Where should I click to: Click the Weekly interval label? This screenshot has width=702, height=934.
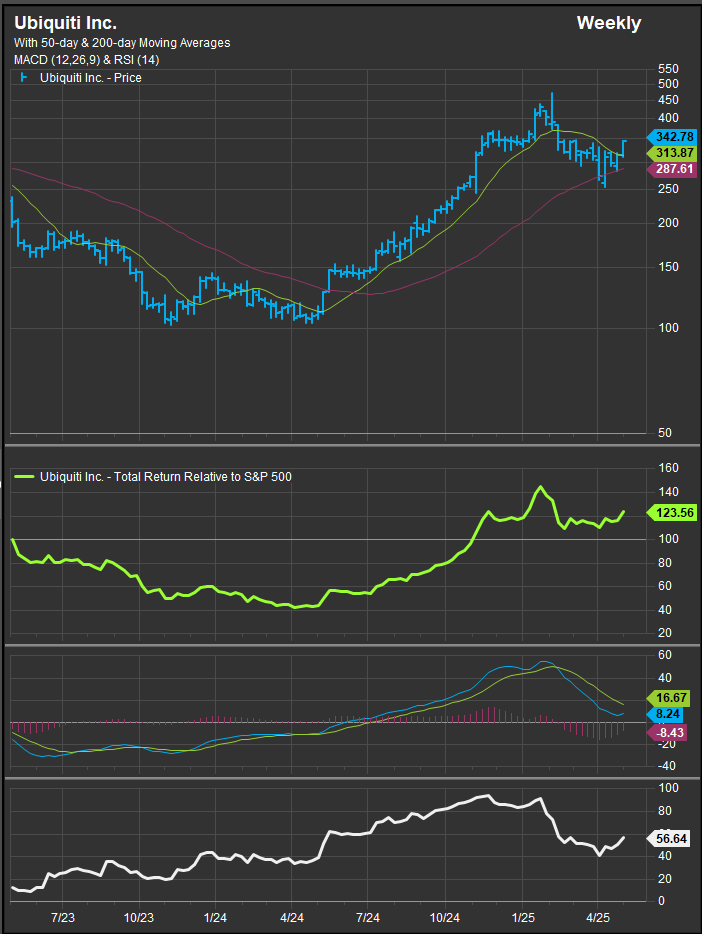click(609, 23)
